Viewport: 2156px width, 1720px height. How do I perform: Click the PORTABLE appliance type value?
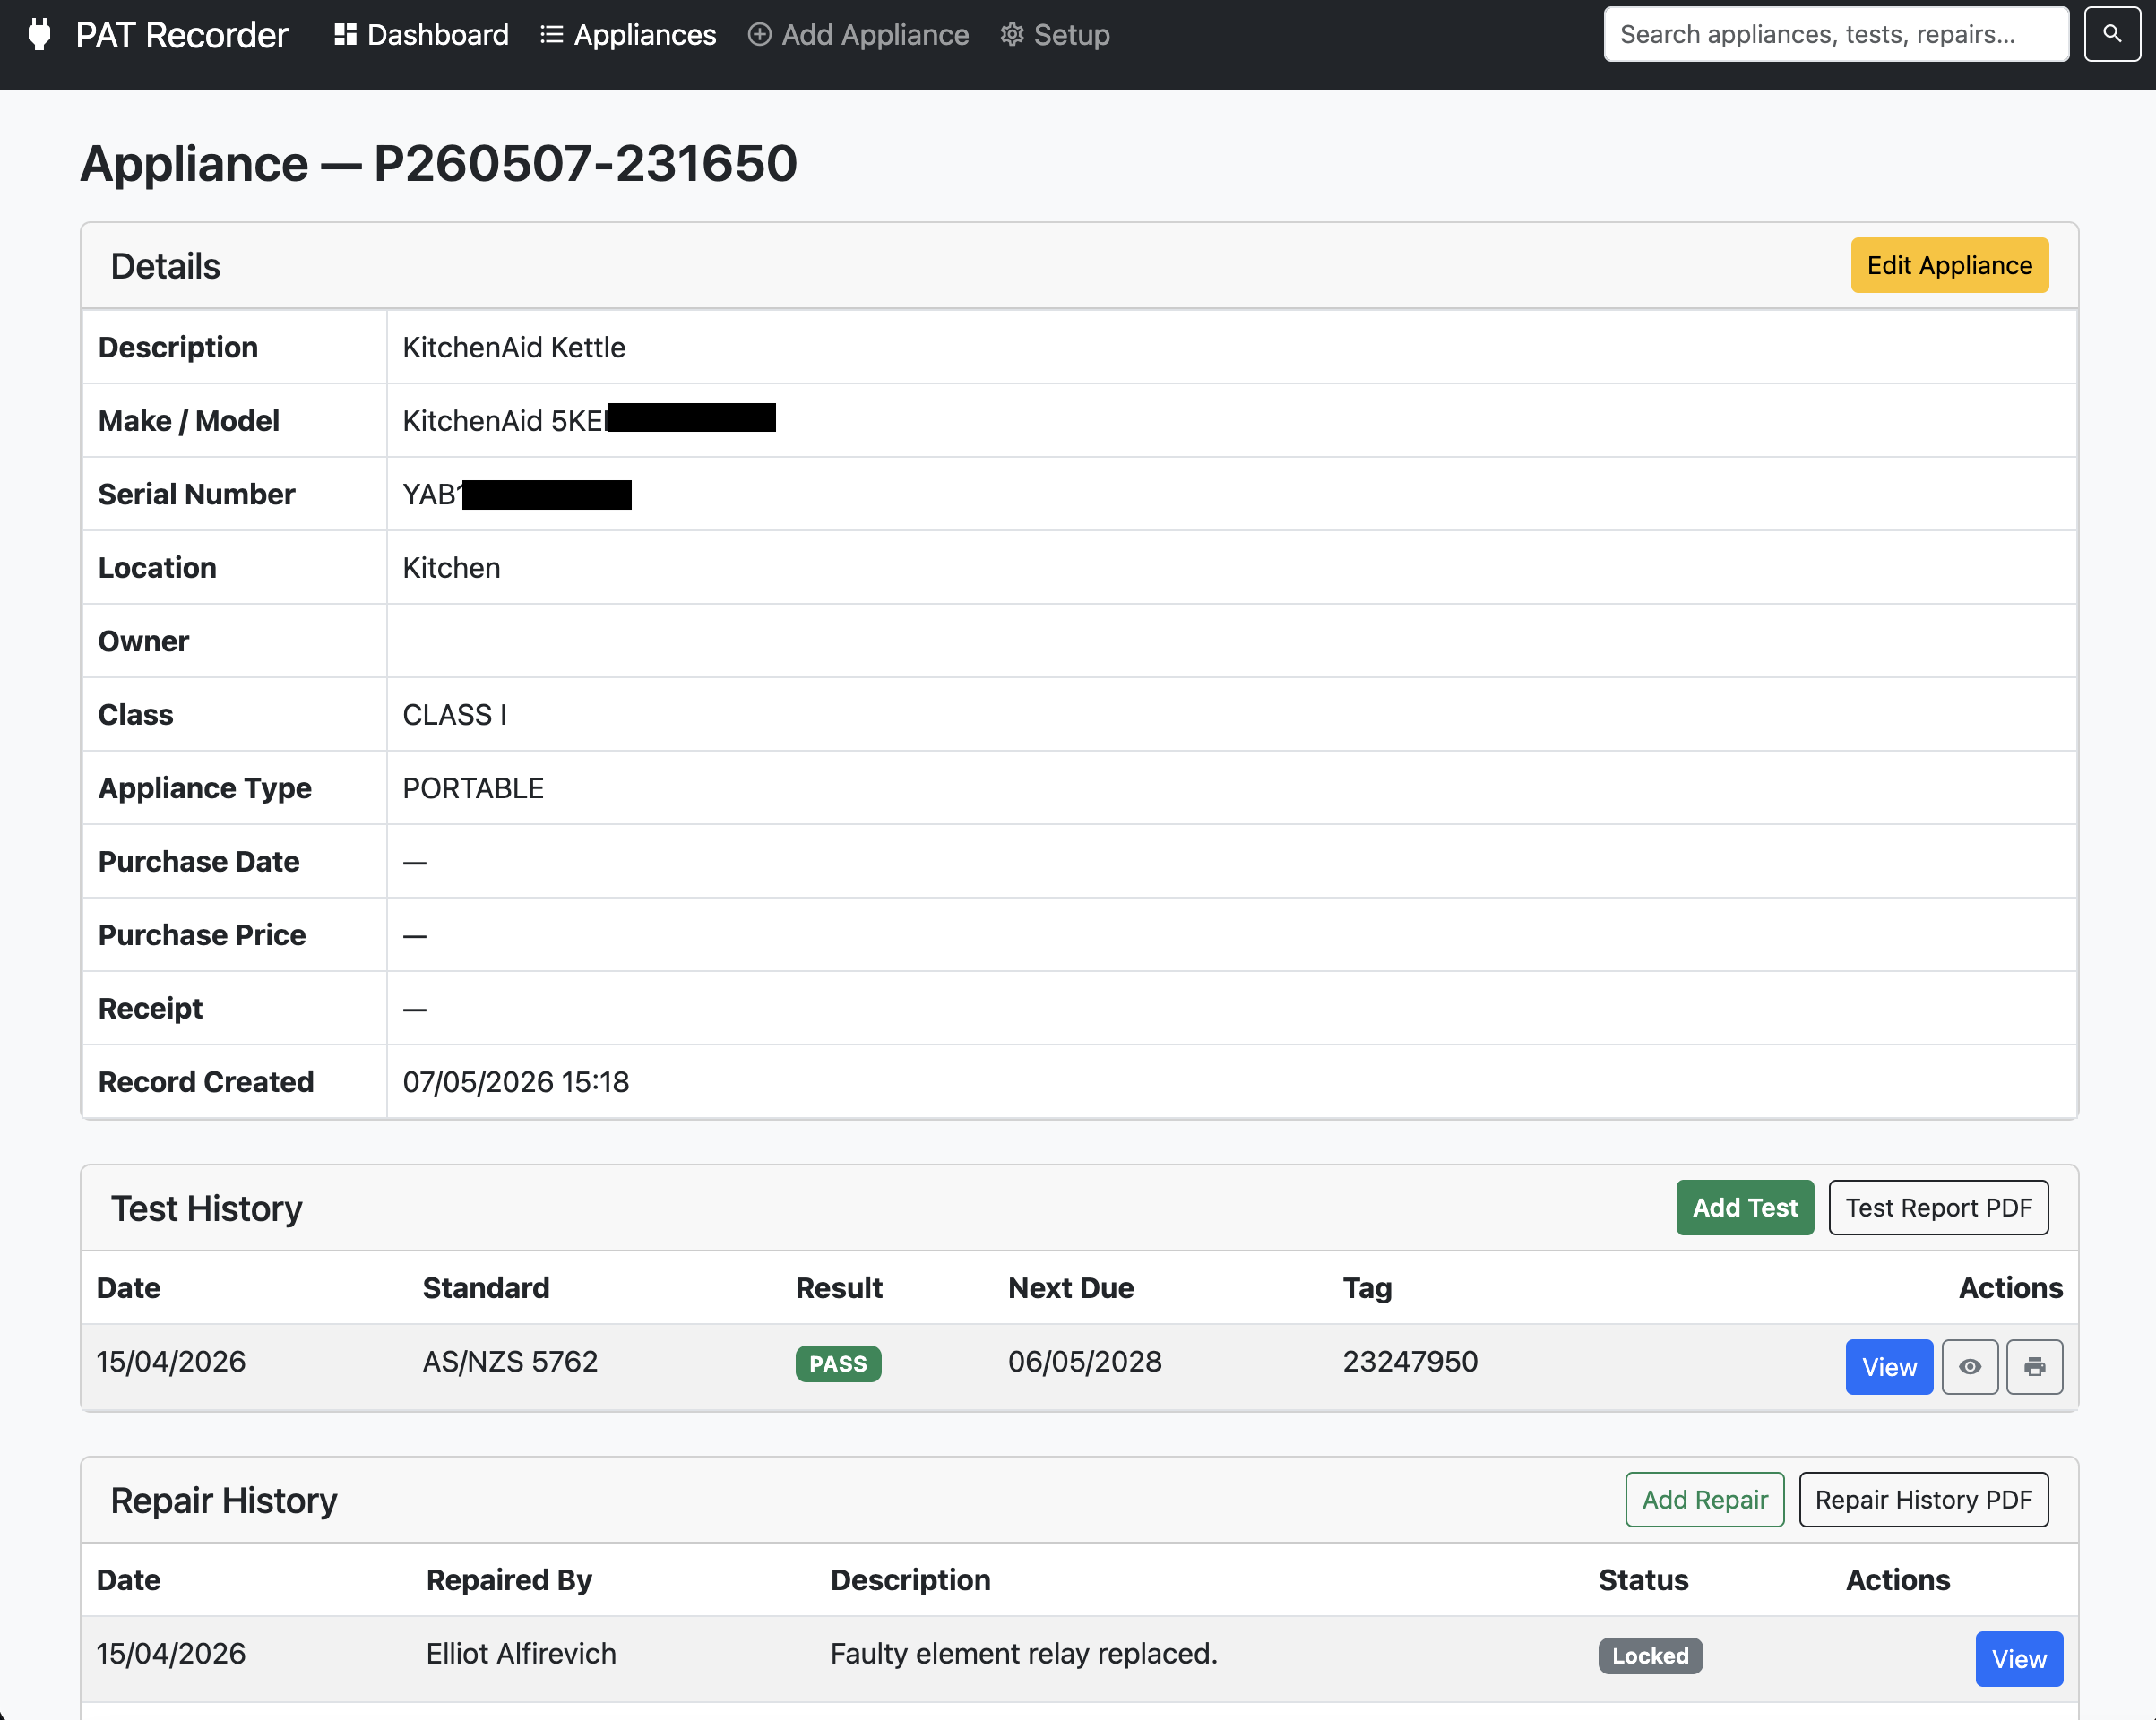tap(473, 788)
